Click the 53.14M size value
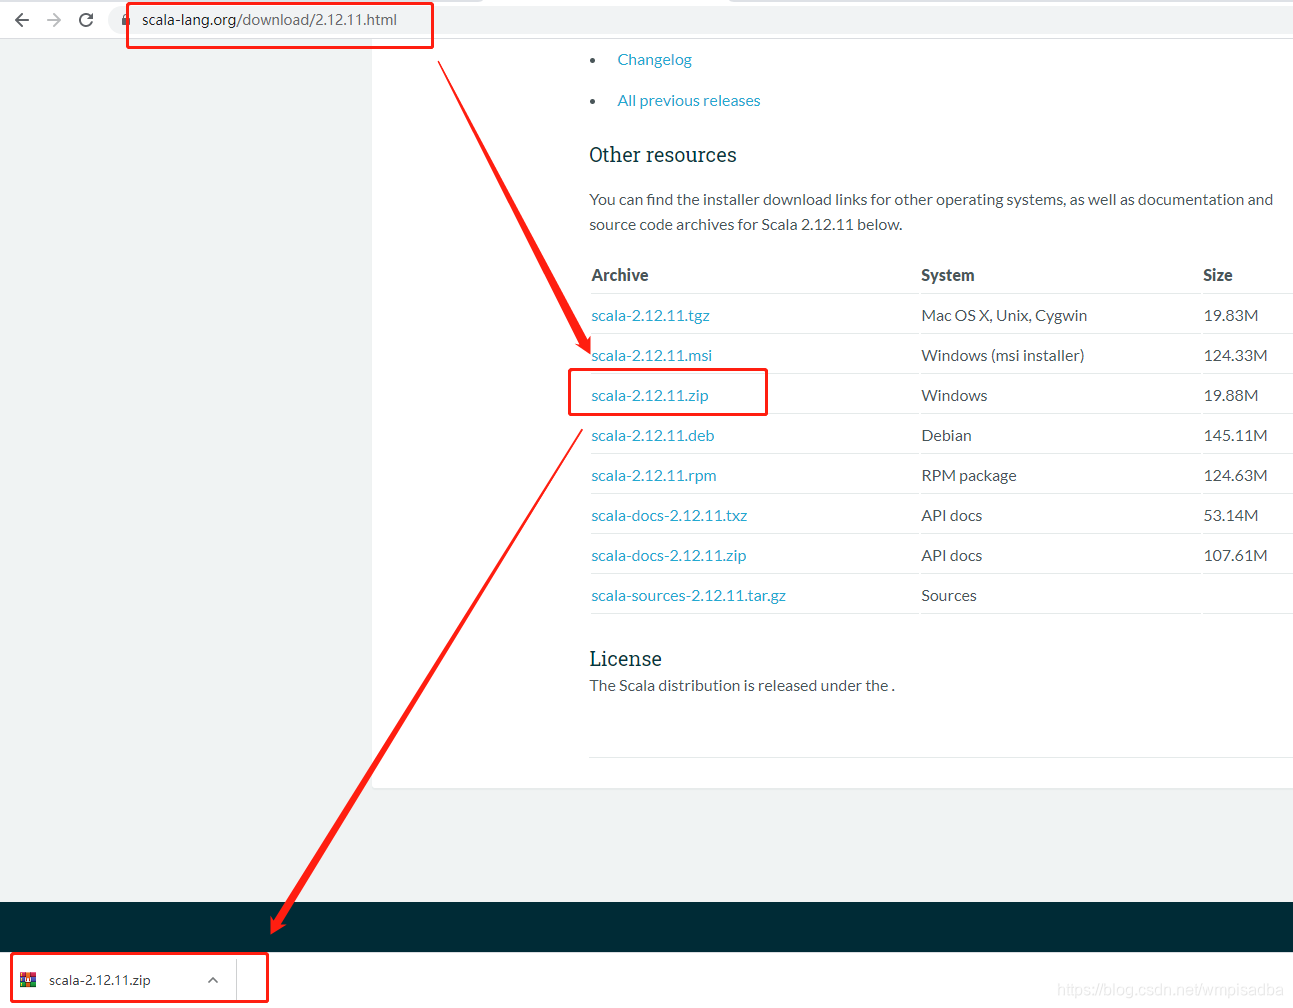1293x1008 pixels. click(1231, 516)
